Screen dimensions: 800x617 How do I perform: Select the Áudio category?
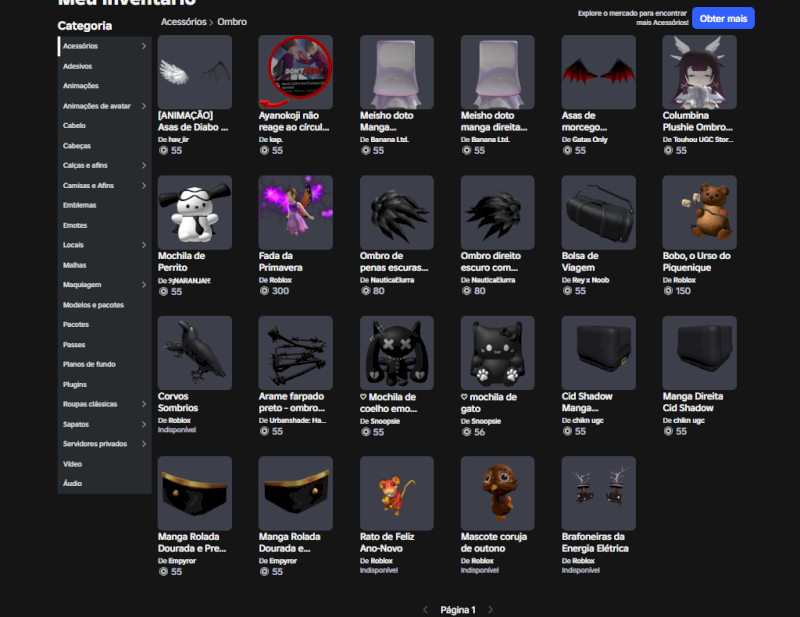click(x=105, y=484)
